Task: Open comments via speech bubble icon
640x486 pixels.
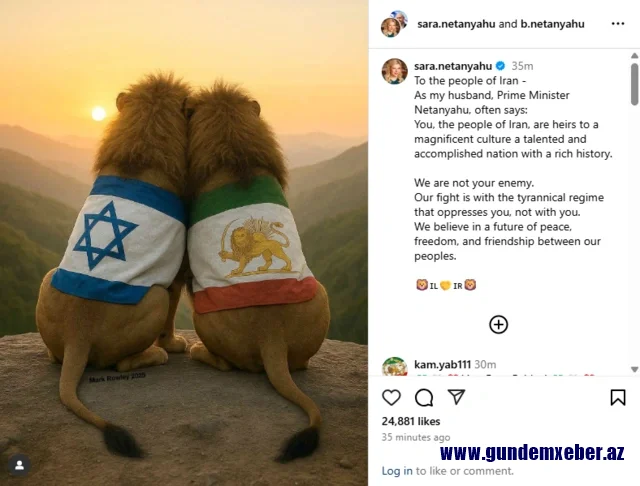Action: 424,397
